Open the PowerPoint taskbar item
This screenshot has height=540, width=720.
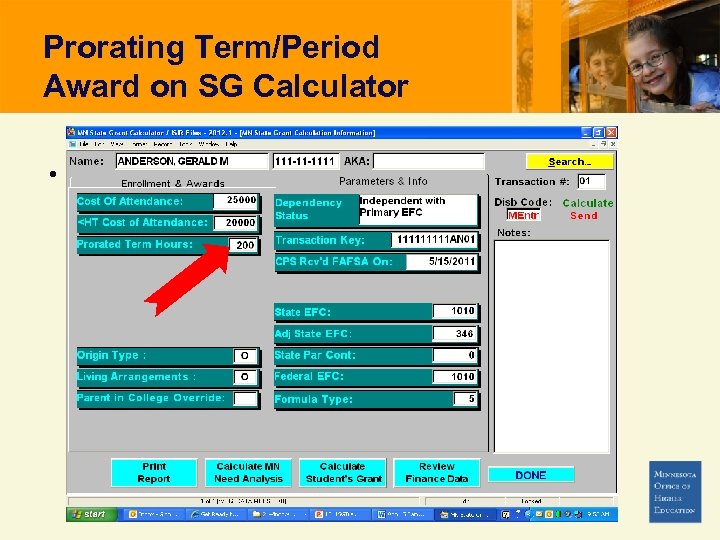[x=340, y=515]
